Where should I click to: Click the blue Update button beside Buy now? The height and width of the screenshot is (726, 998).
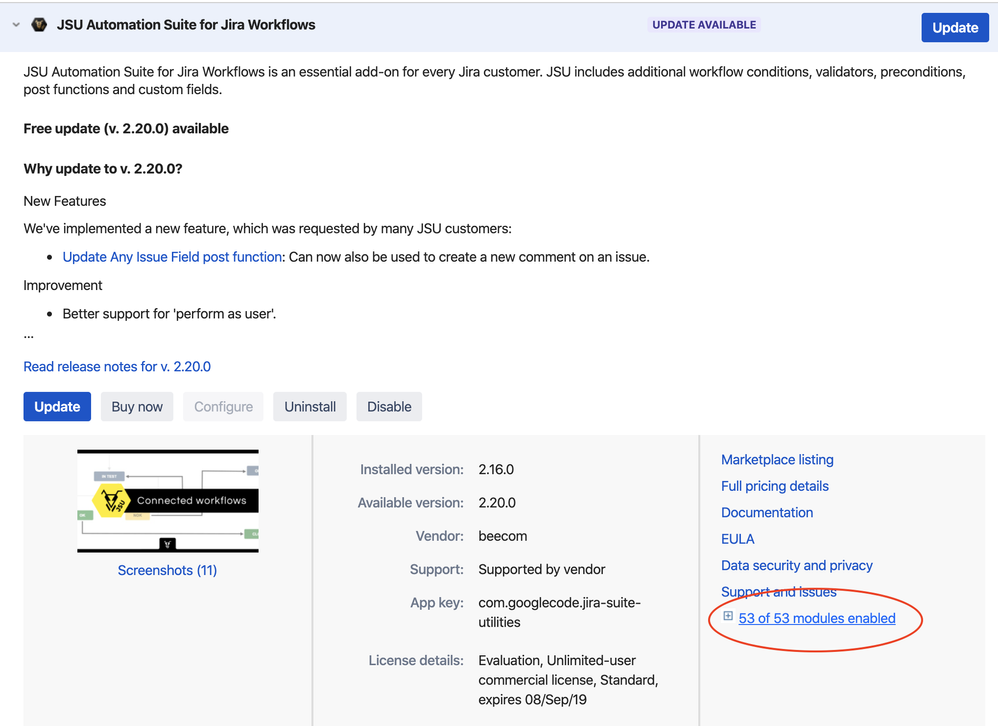pyautogui.click(x=57, y=407)
